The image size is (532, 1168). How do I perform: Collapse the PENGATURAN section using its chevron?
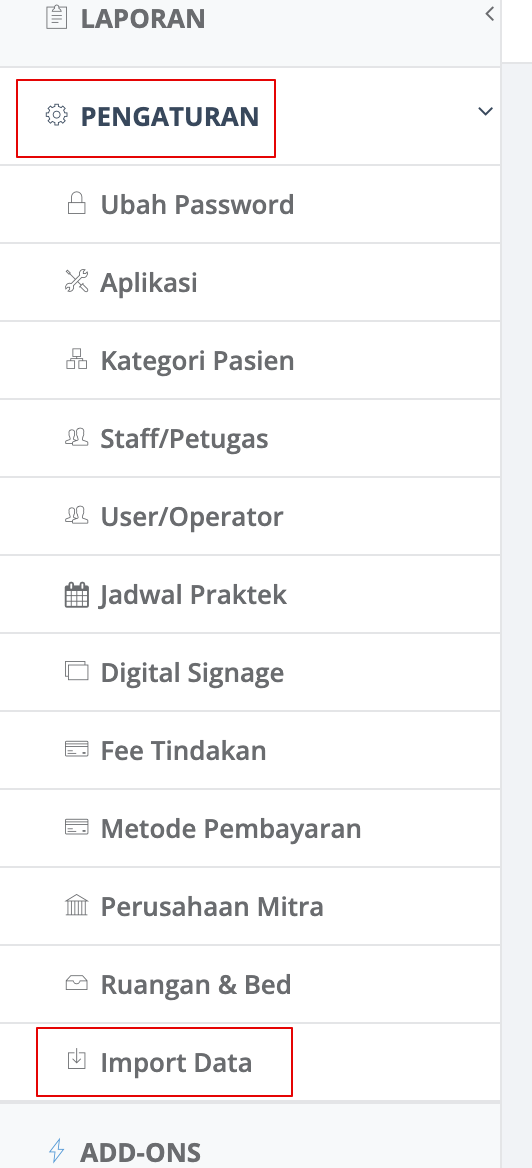(485, 112)
